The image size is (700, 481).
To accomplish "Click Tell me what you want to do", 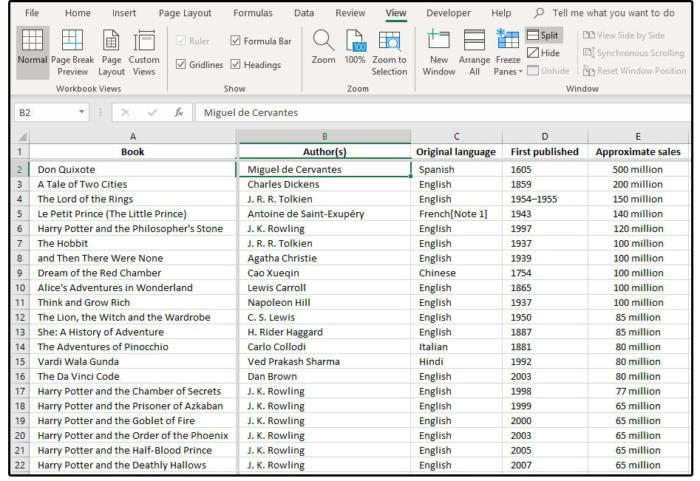I will tap(613, 13).
